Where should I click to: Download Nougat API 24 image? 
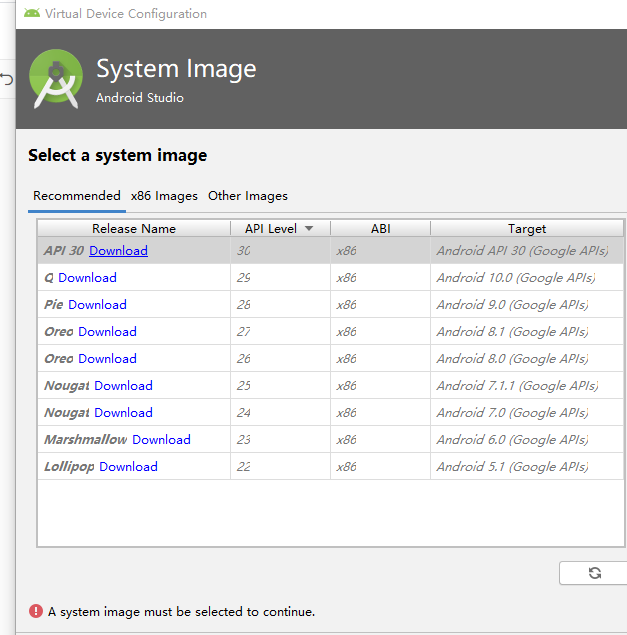pyautogui.click(x=124, y=413)
